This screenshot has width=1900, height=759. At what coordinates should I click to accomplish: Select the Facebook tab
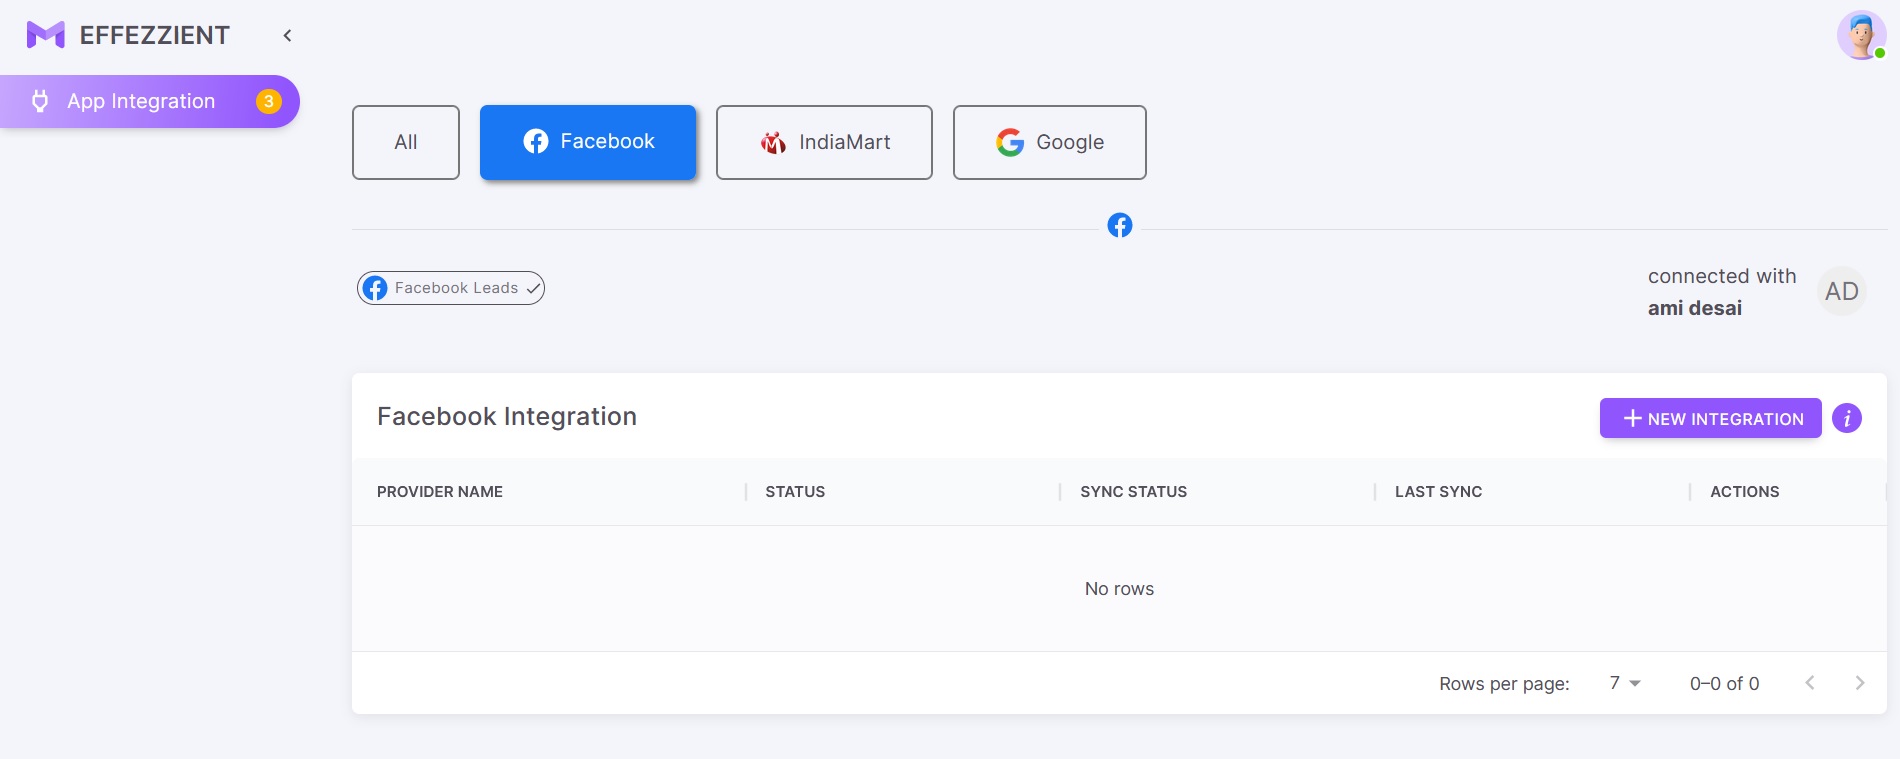(588, 142)
